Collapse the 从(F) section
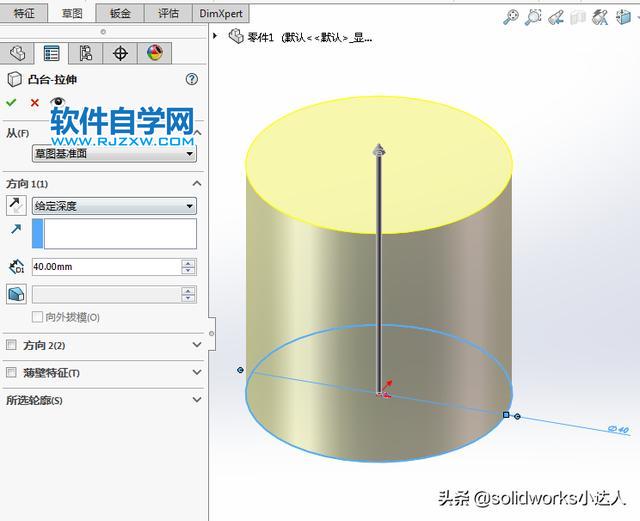The height and width of the screenshot is (521, 640). point(197,133)
